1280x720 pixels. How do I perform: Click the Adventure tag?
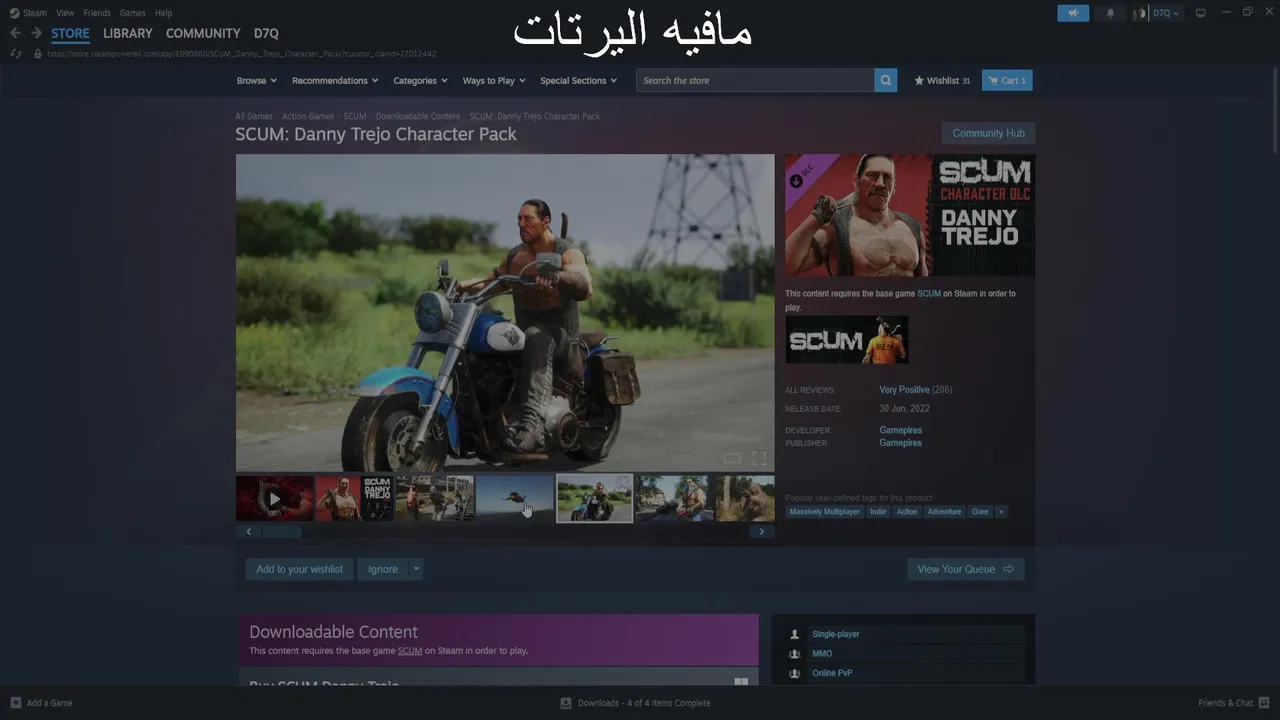[x=944, y=512]
